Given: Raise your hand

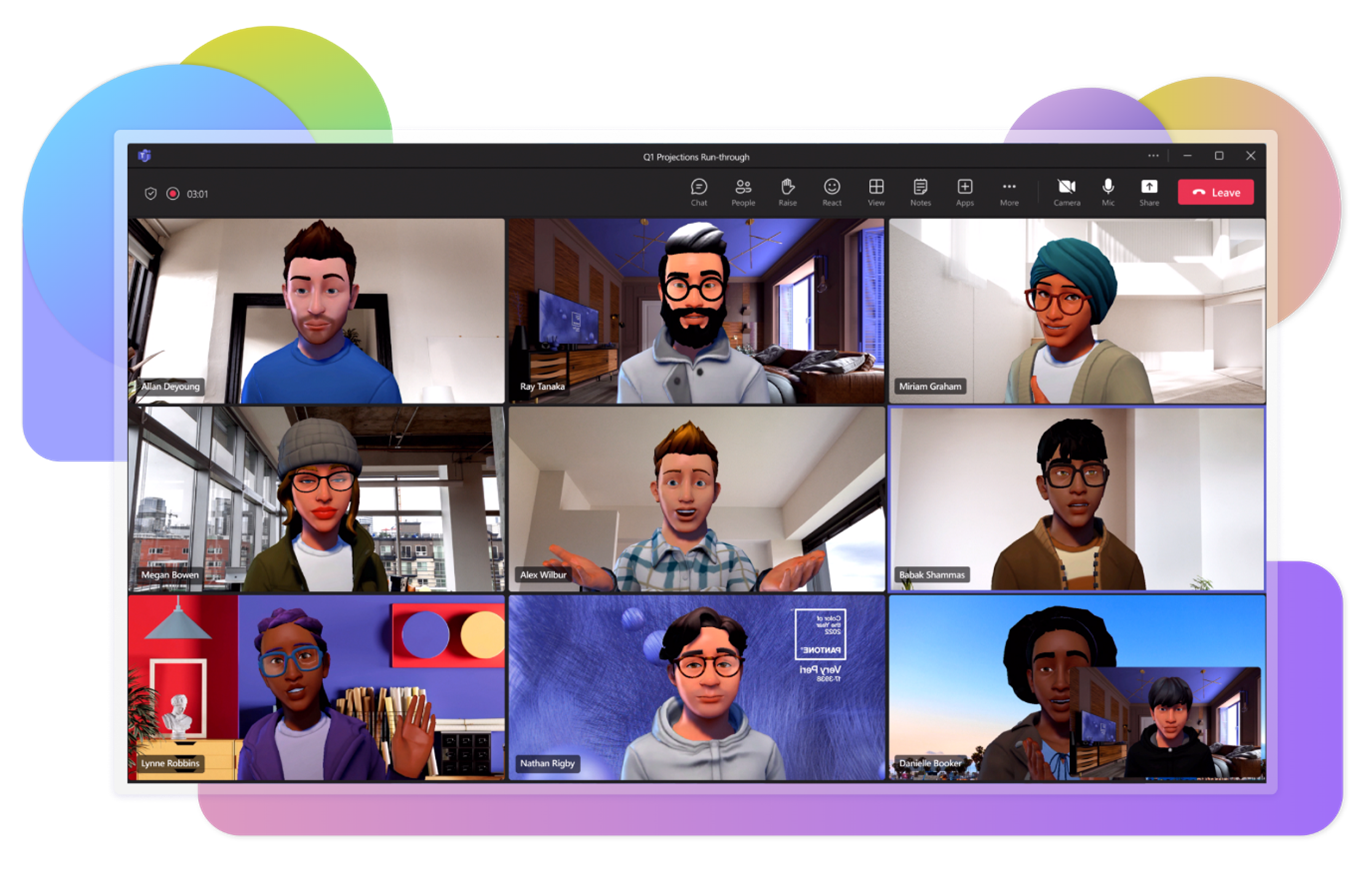Looking at the screenshot, I should click(787, 192).
